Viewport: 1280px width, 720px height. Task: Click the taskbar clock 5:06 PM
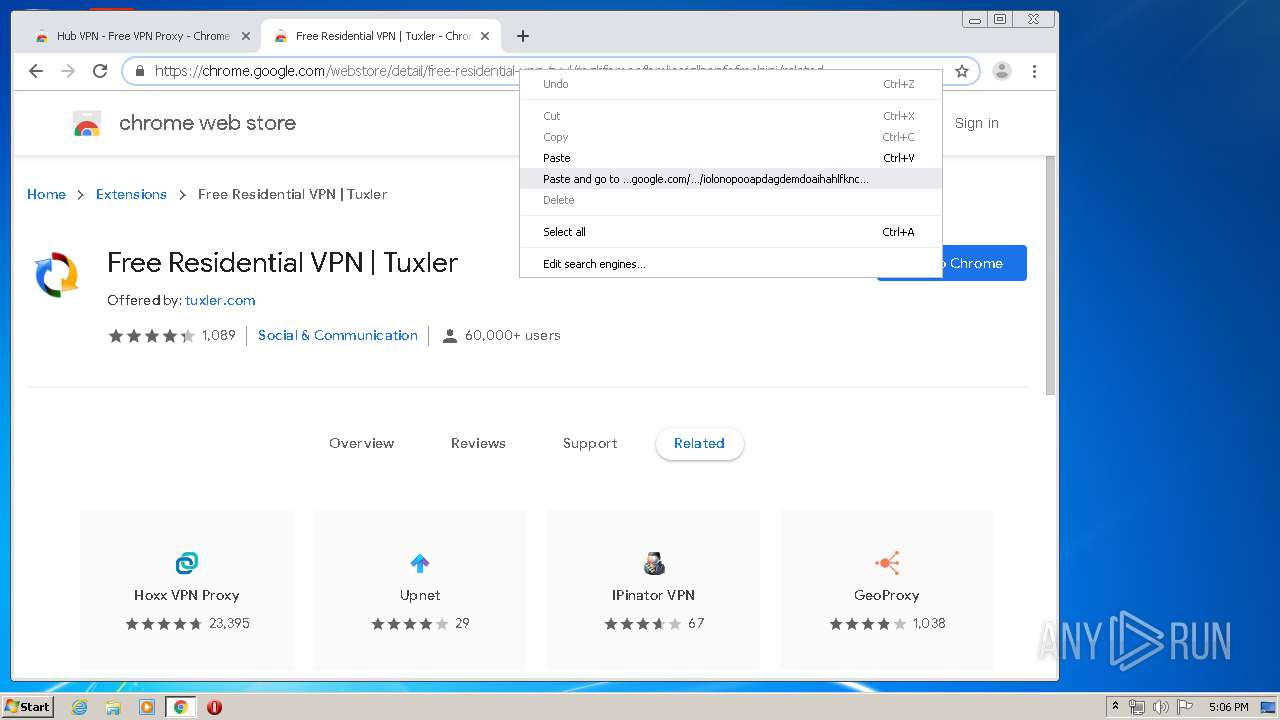1228,707
